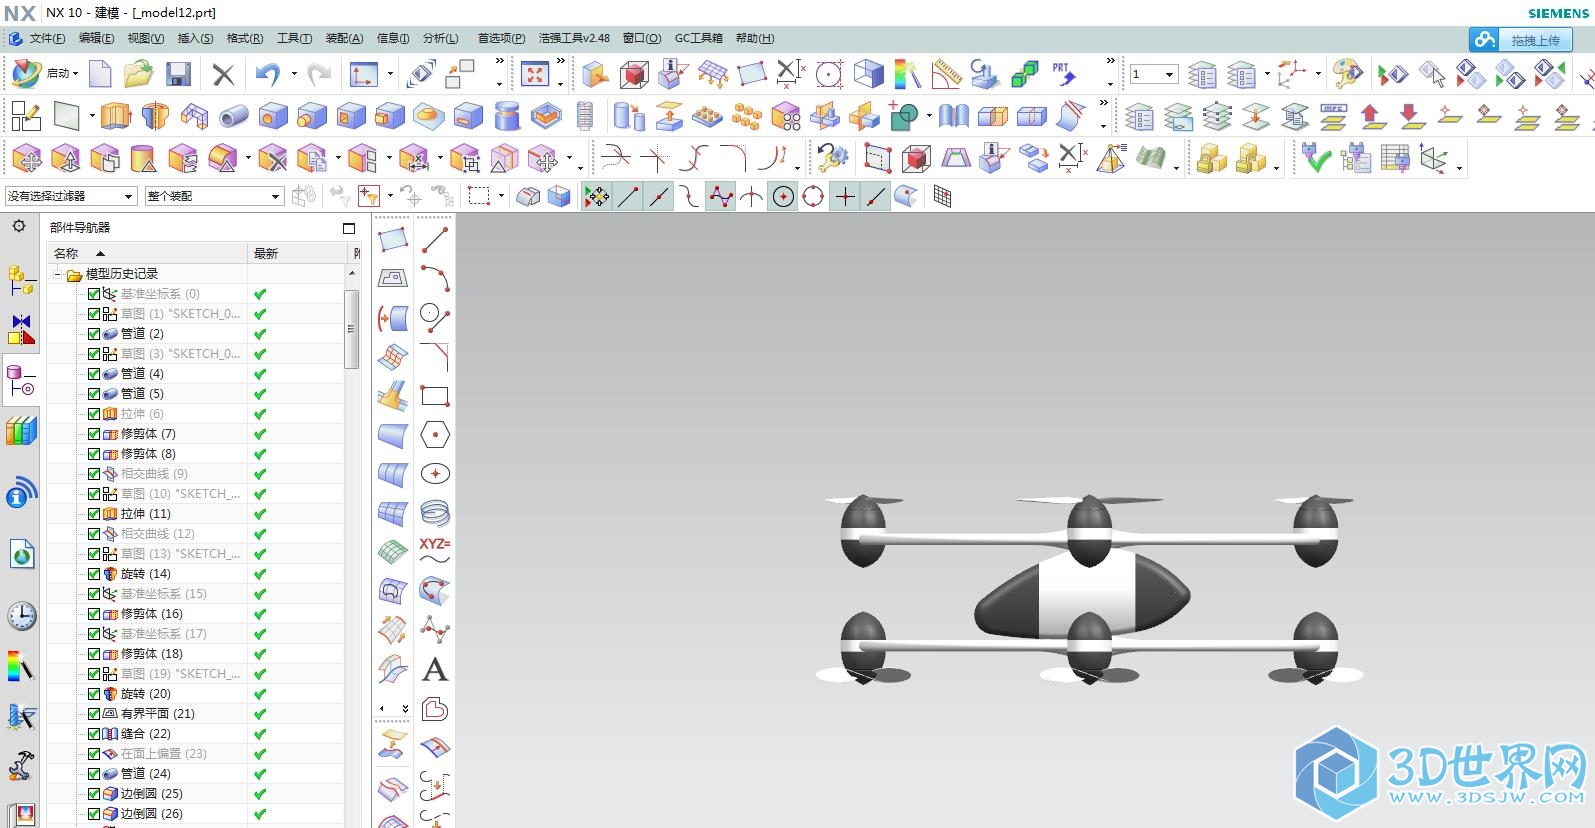Click the Delete X icon

223,74
